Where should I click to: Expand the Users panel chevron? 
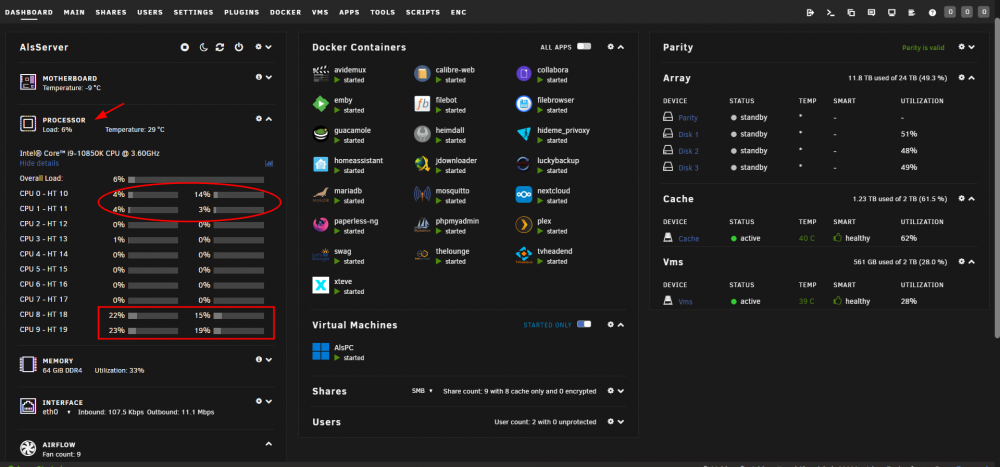coord(621,422)
